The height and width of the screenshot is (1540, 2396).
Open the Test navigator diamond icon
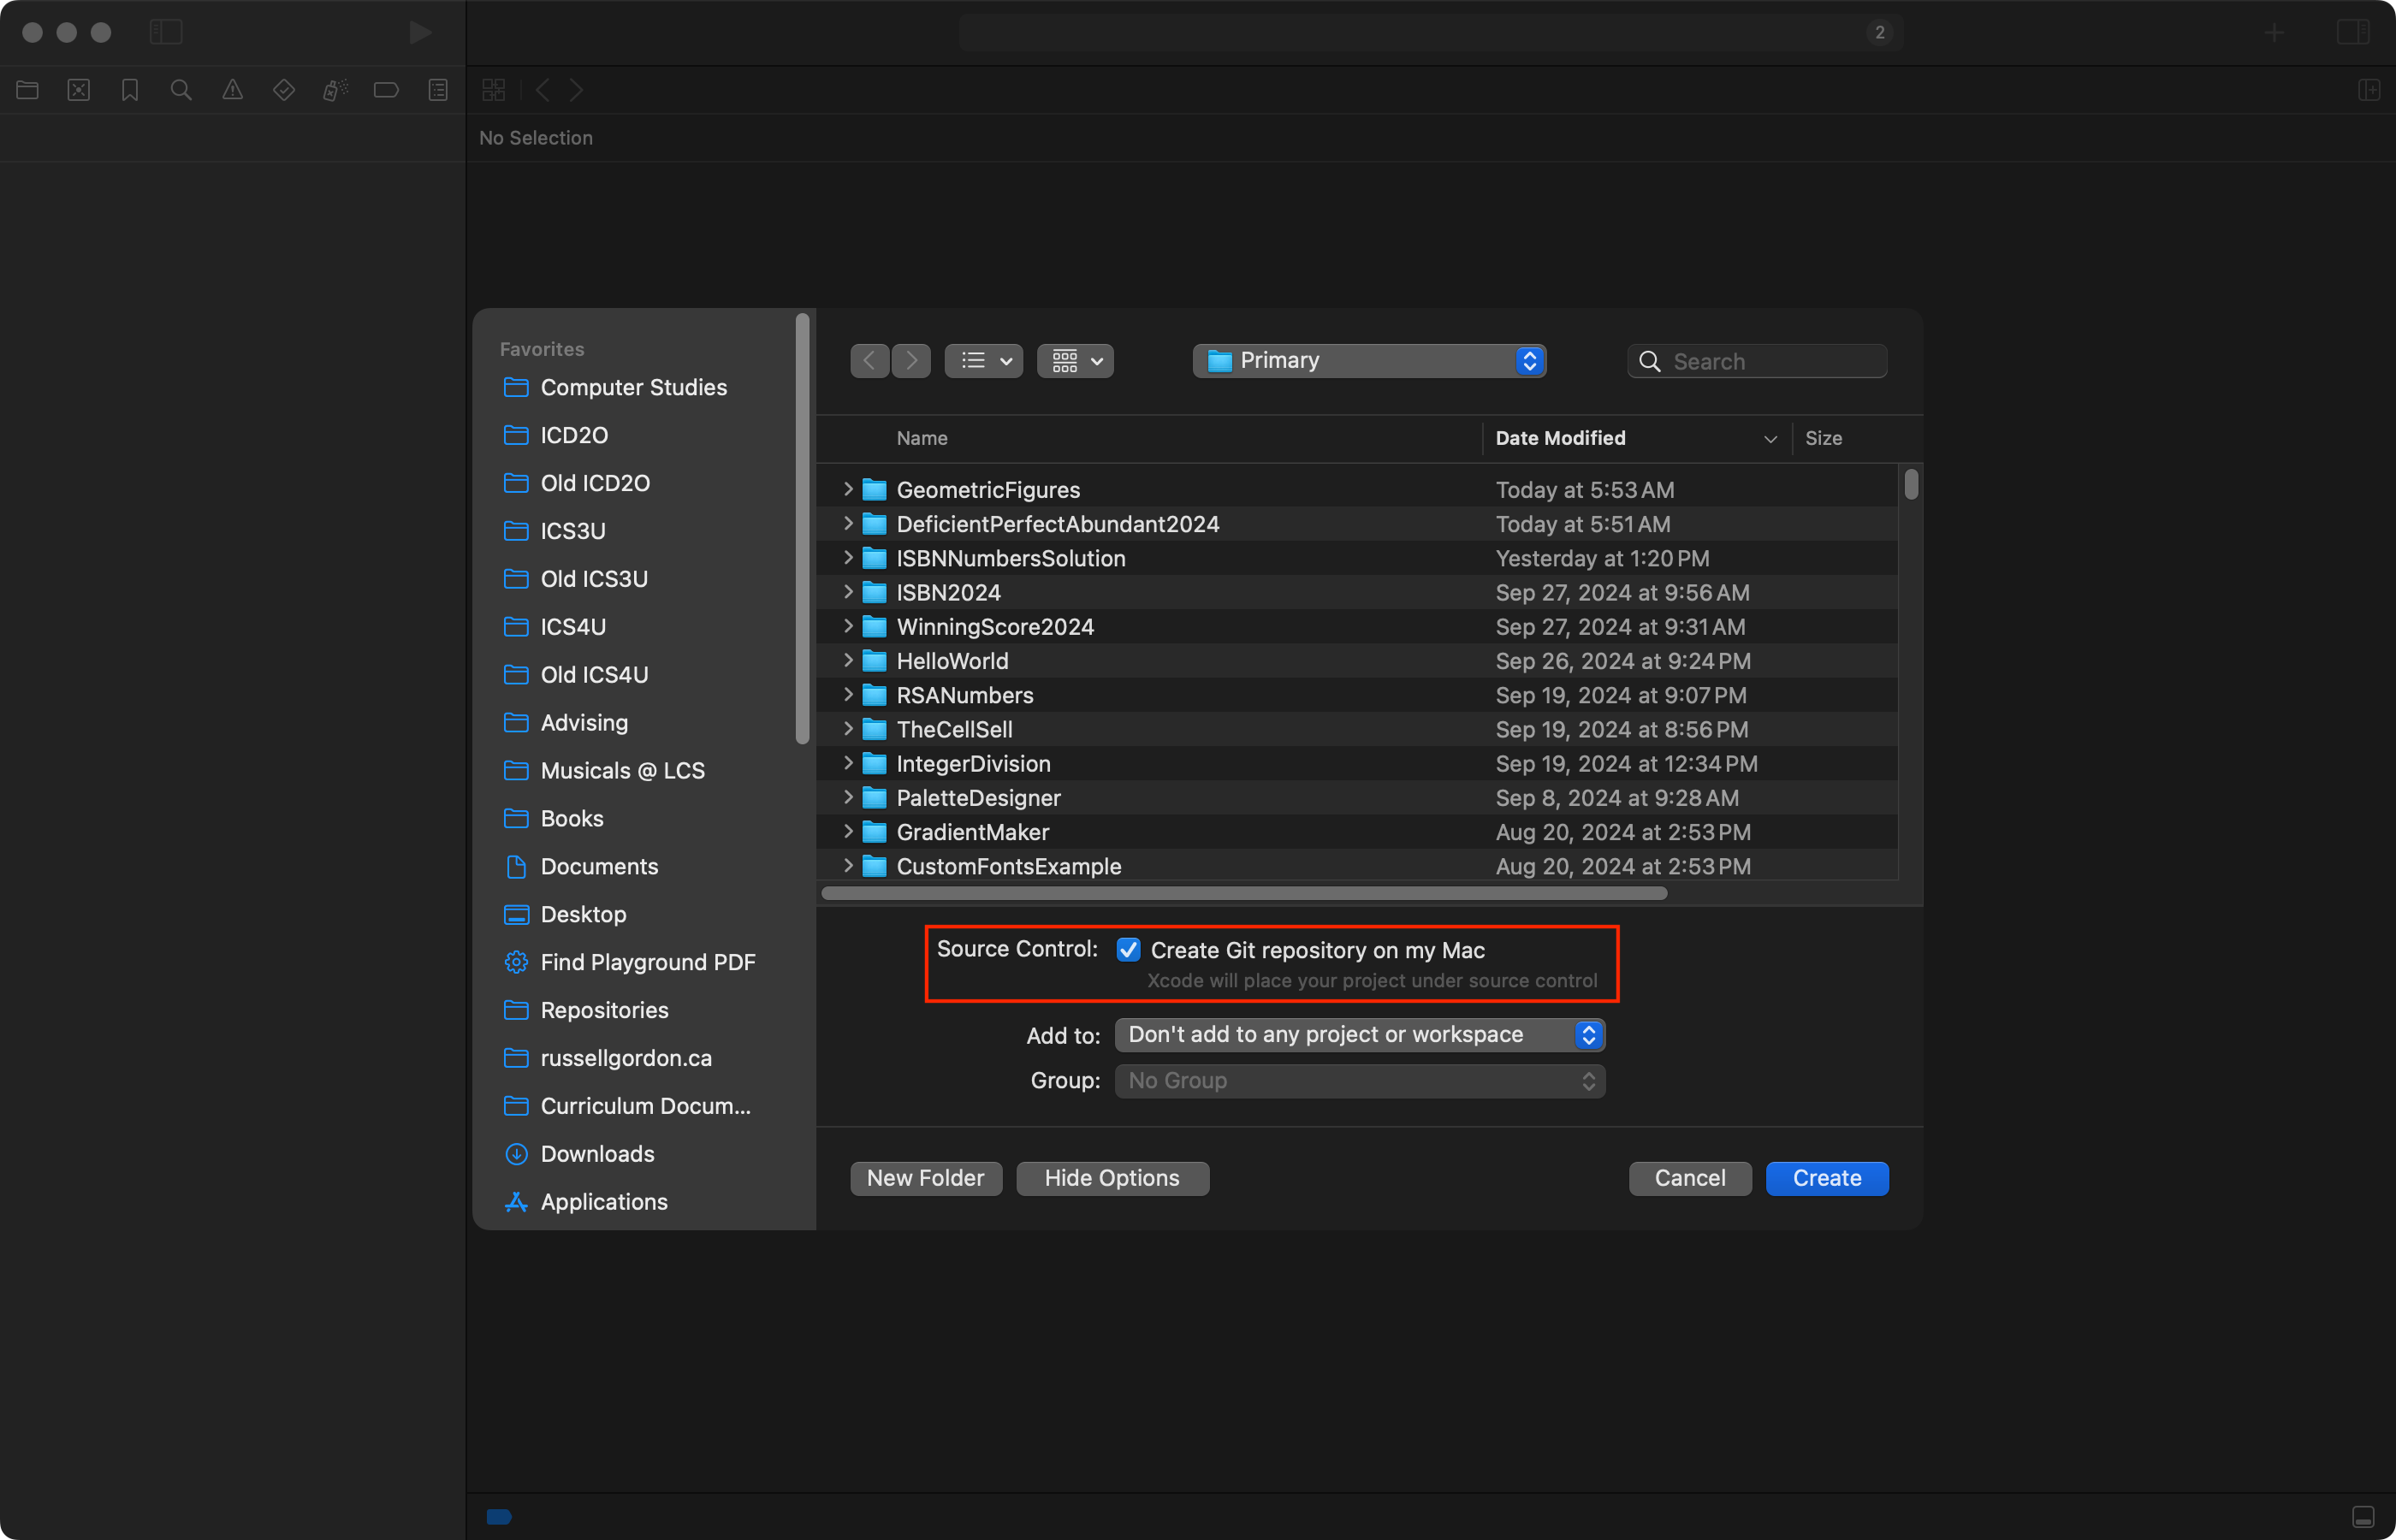(284, 90)
